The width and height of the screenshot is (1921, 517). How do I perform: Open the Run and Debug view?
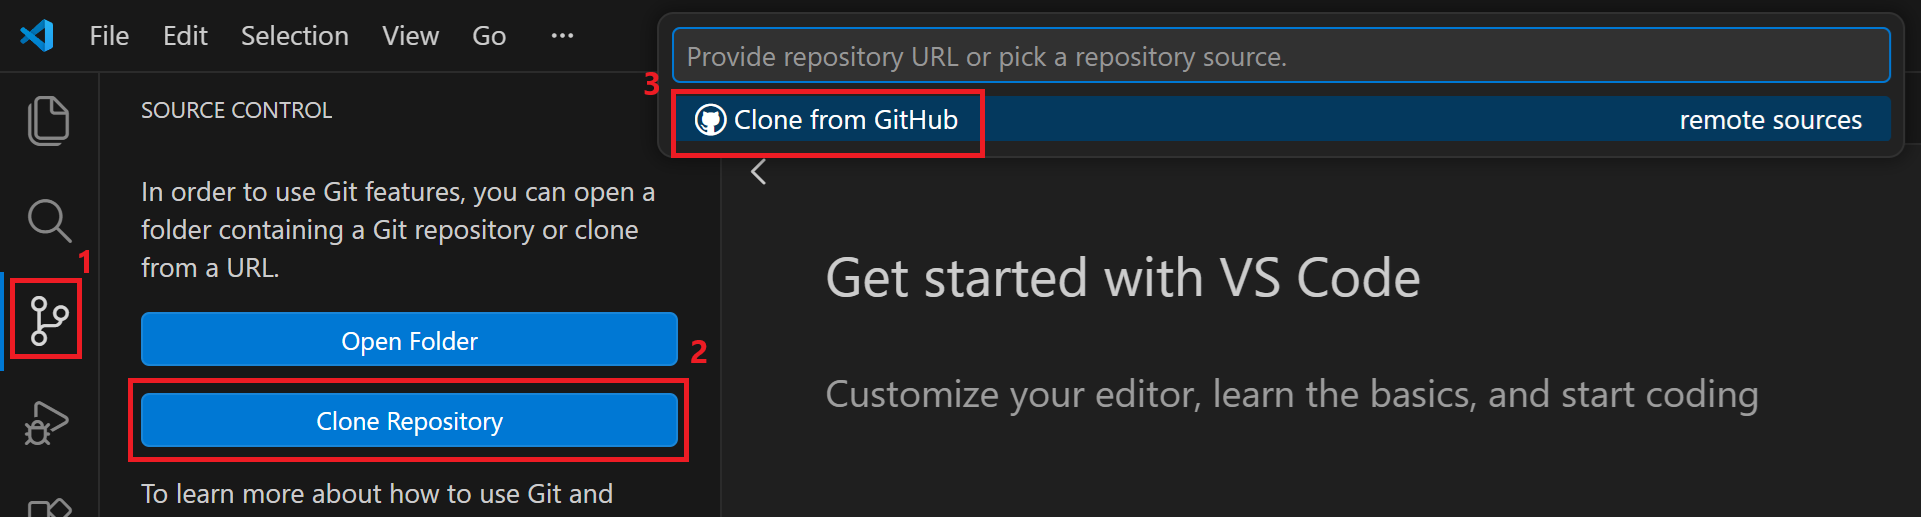pos(46,423)
